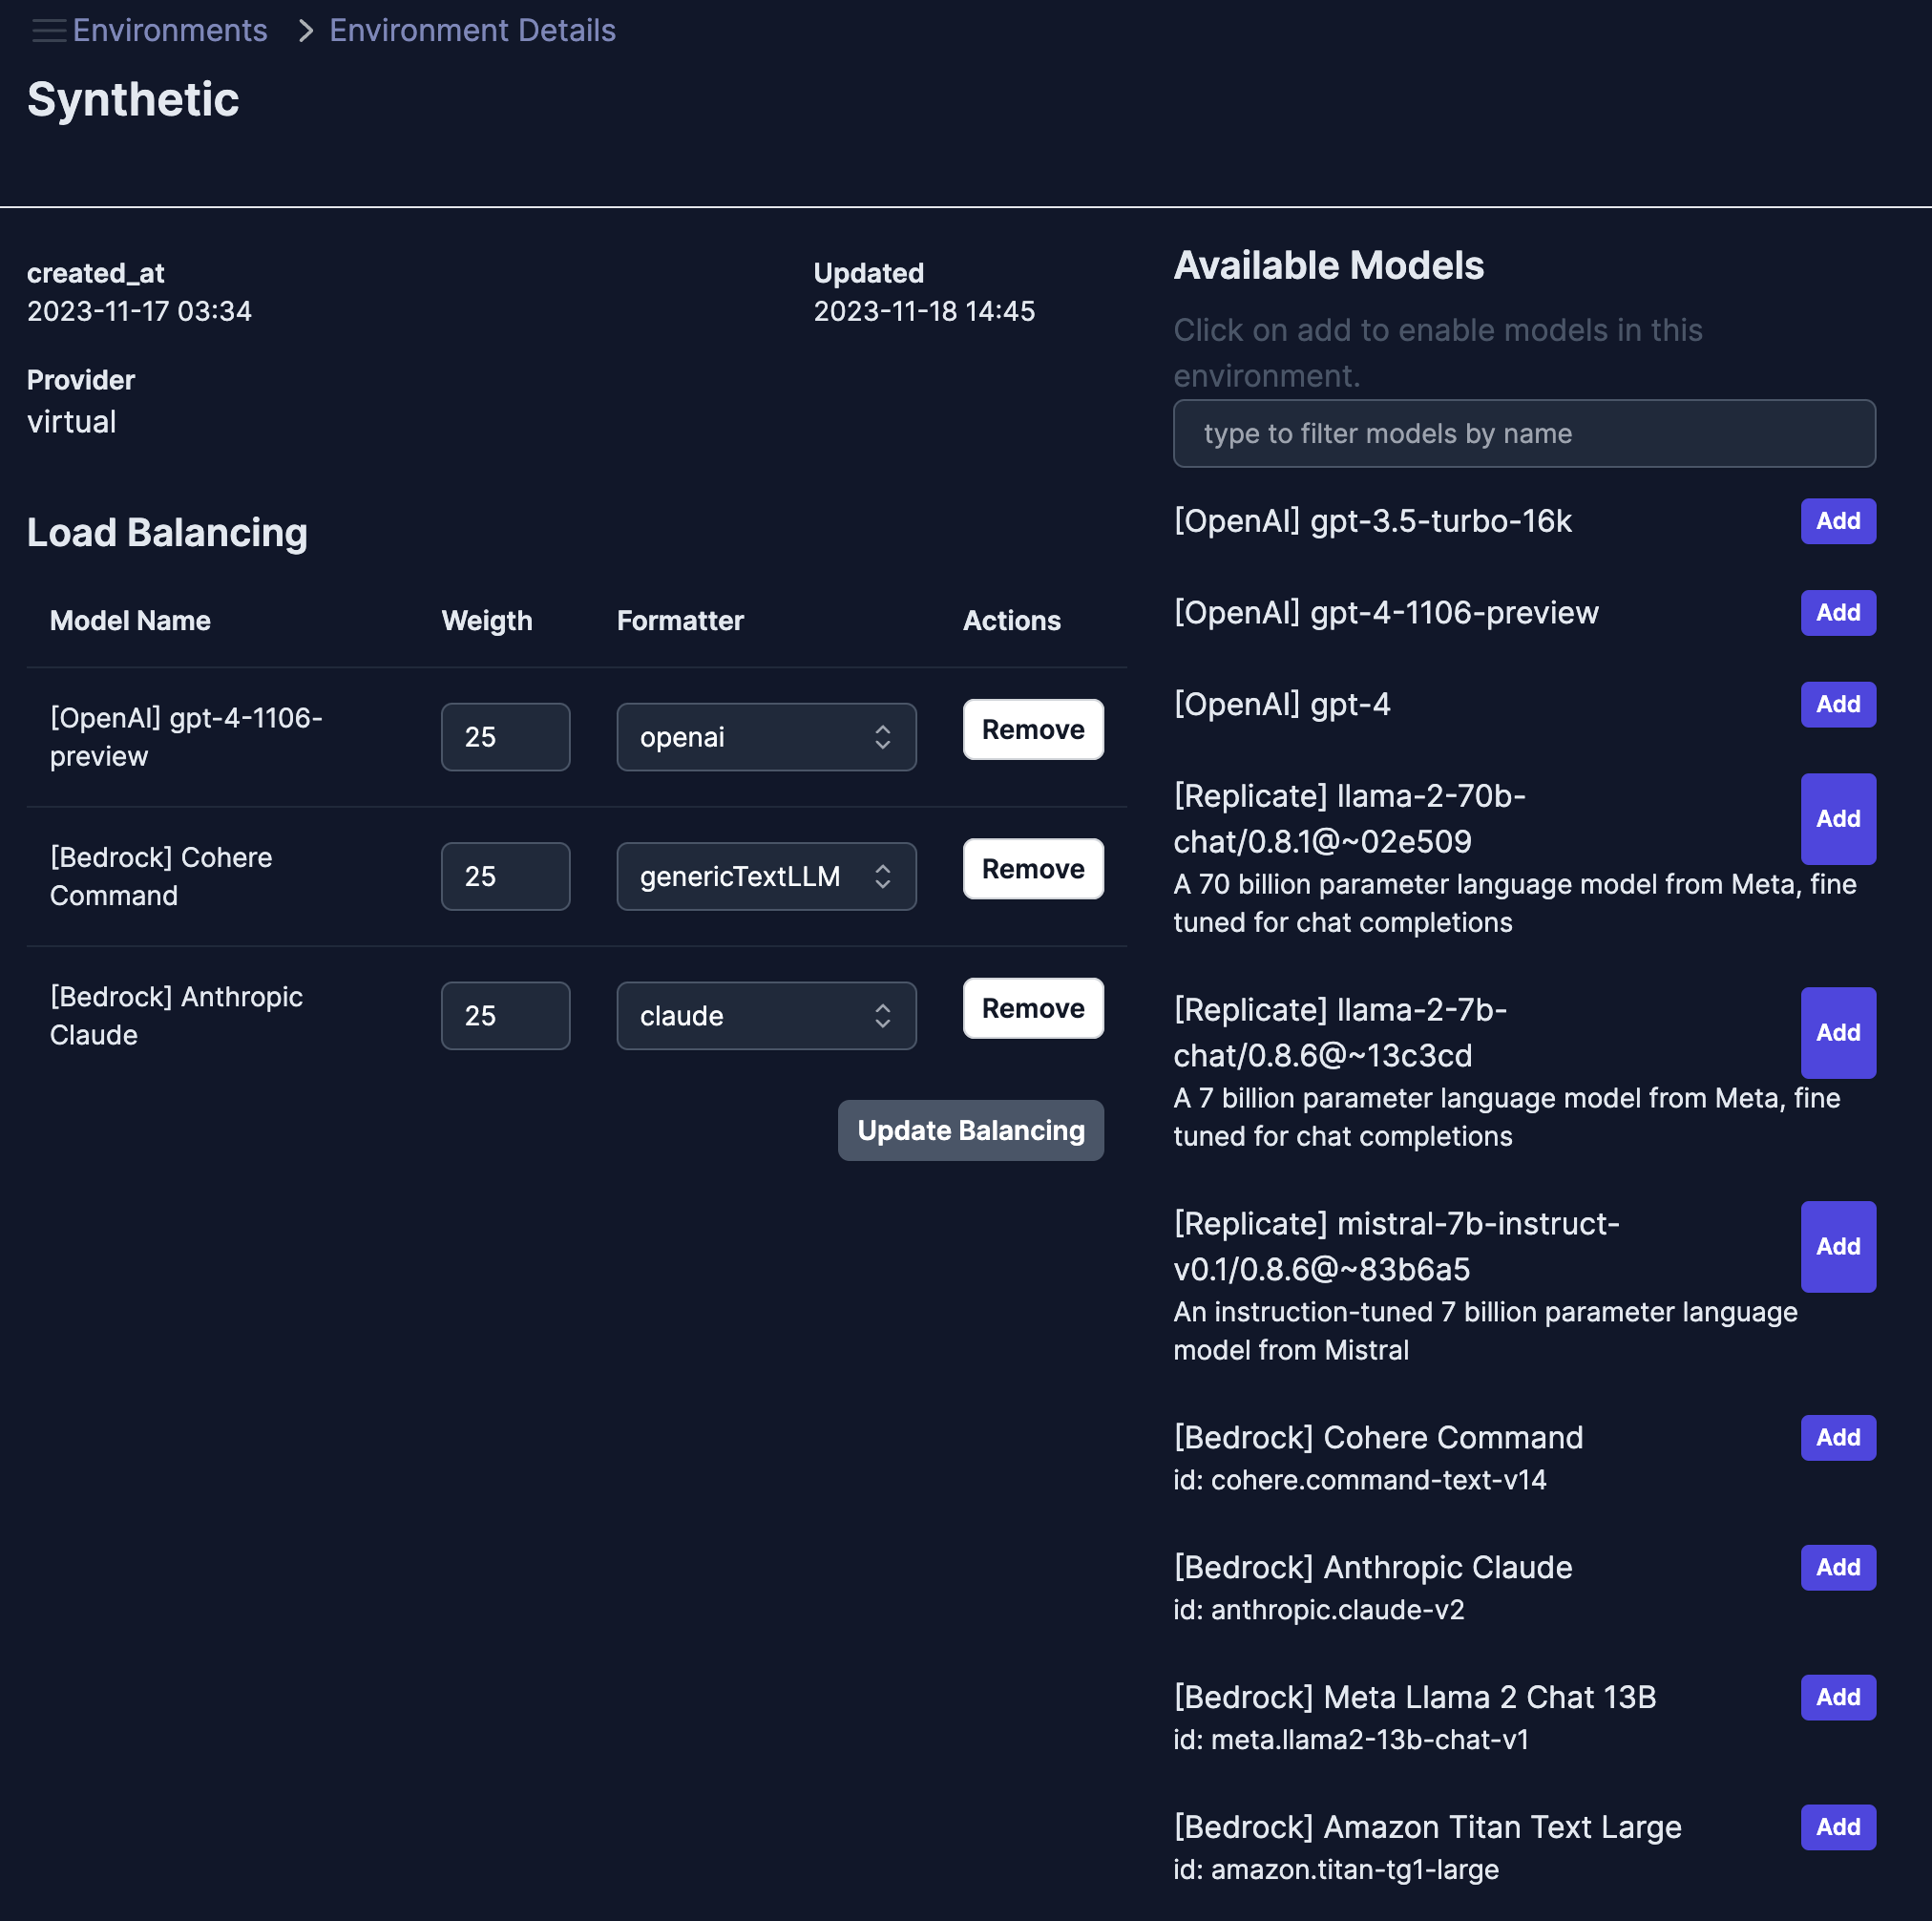Viewport: 1932px width, 1921px height.
Task: Remove Bedrock Cohere Command from balancing
Action: [1032, 869]
